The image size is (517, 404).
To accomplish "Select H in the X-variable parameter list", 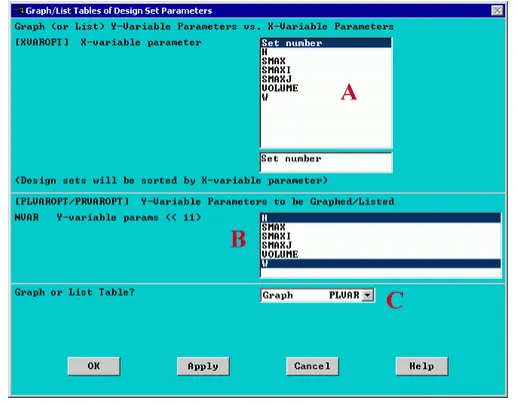I will [x=326, y=52].
